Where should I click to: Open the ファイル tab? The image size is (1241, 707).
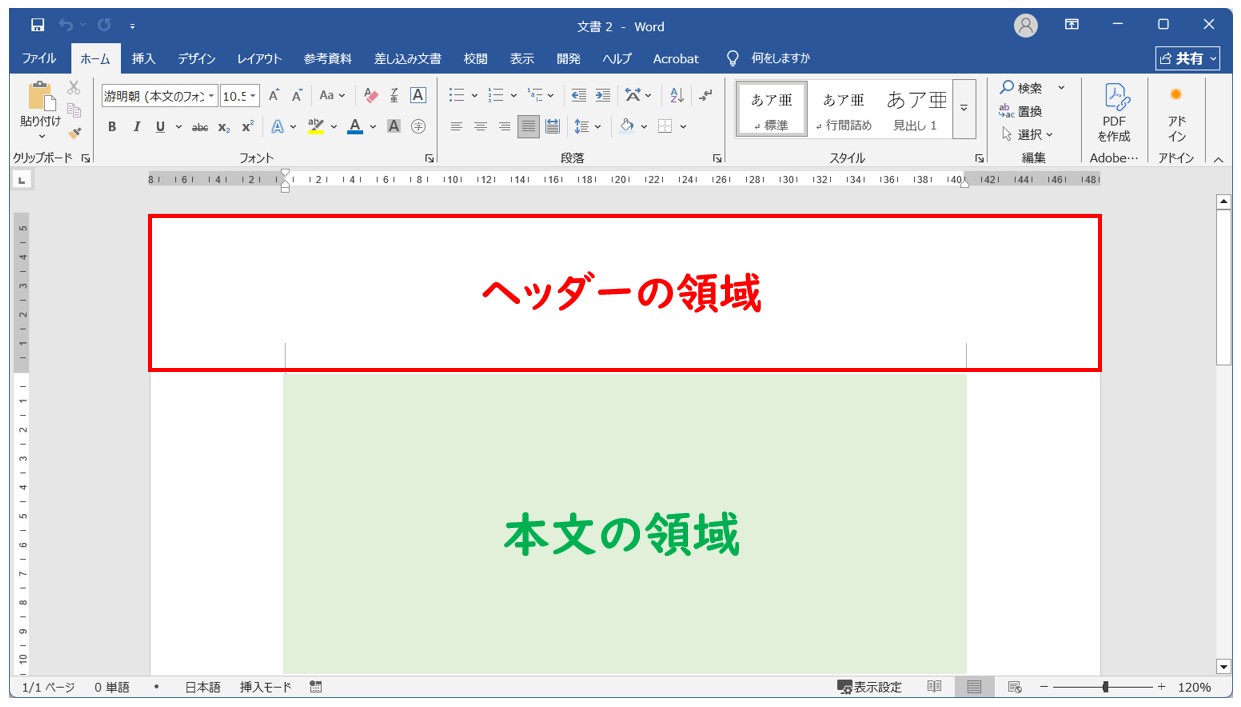[x=39, y=59]
